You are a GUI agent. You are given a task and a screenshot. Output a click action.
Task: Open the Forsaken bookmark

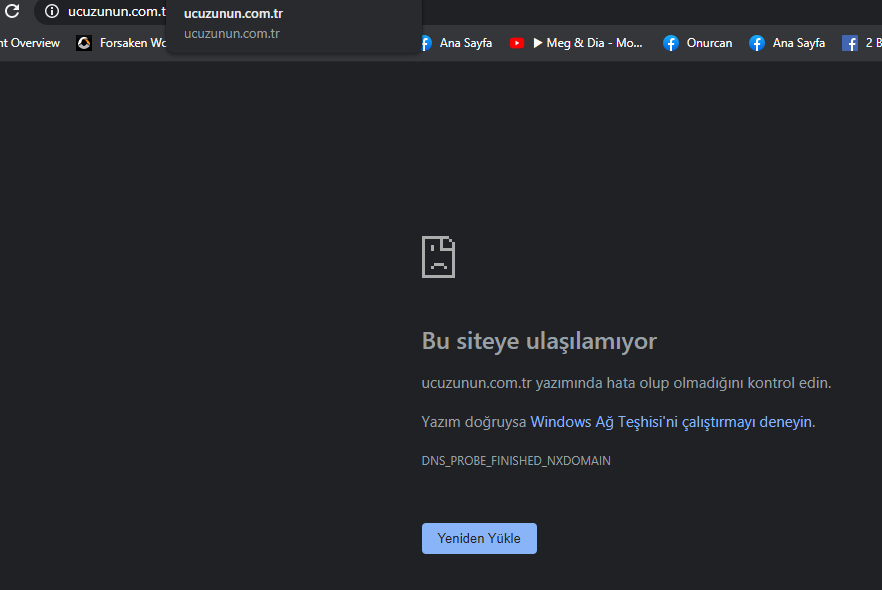coord(122,43)
